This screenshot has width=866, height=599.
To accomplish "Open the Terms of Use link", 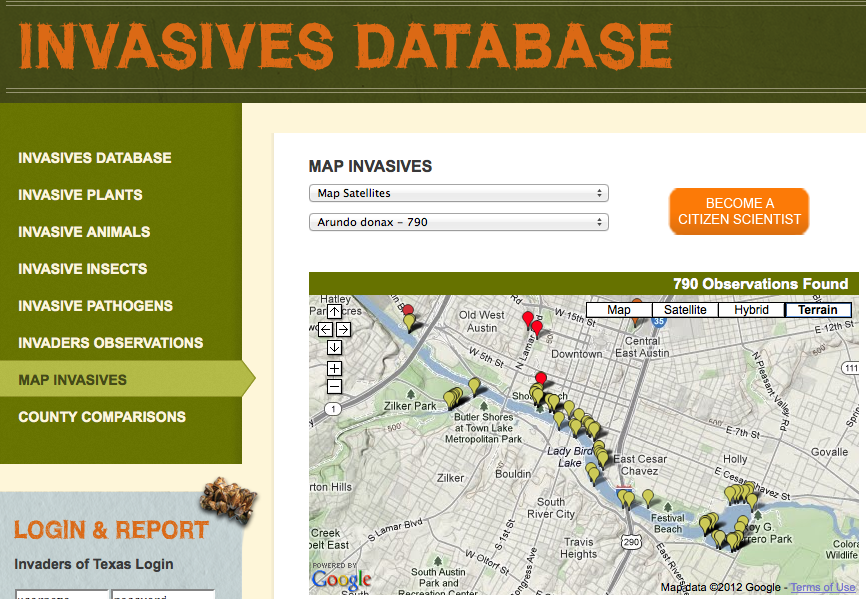I will click(x=823, y=588).
